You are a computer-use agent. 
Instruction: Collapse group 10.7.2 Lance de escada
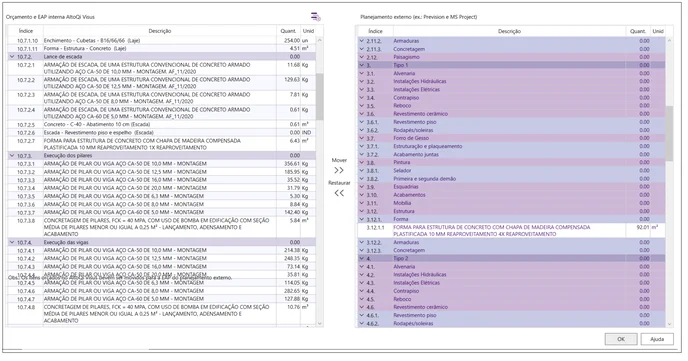(x=12, y=57)
